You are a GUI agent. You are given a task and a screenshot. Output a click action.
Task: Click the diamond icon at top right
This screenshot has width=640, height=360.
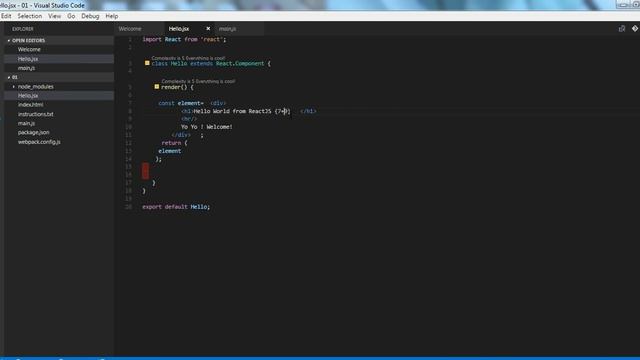pos(635,29)
